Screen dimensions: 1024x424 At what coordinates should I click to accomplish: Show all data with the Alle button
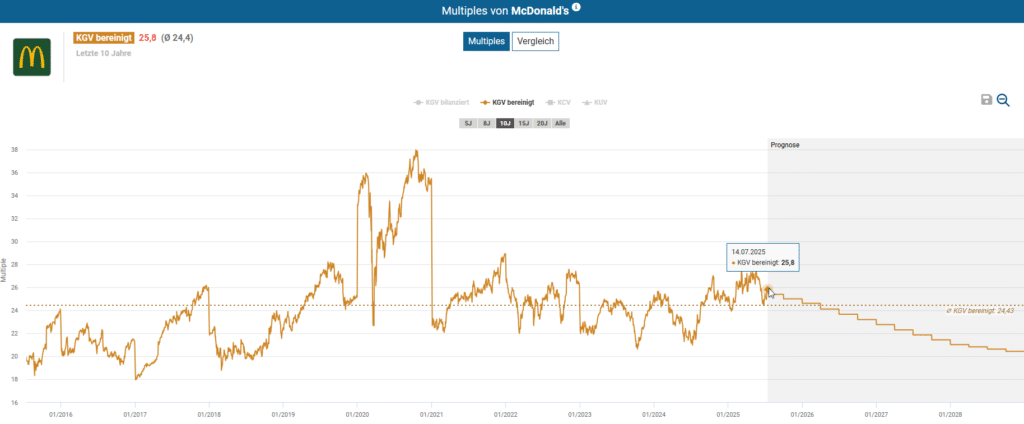(x=561, y=123)
